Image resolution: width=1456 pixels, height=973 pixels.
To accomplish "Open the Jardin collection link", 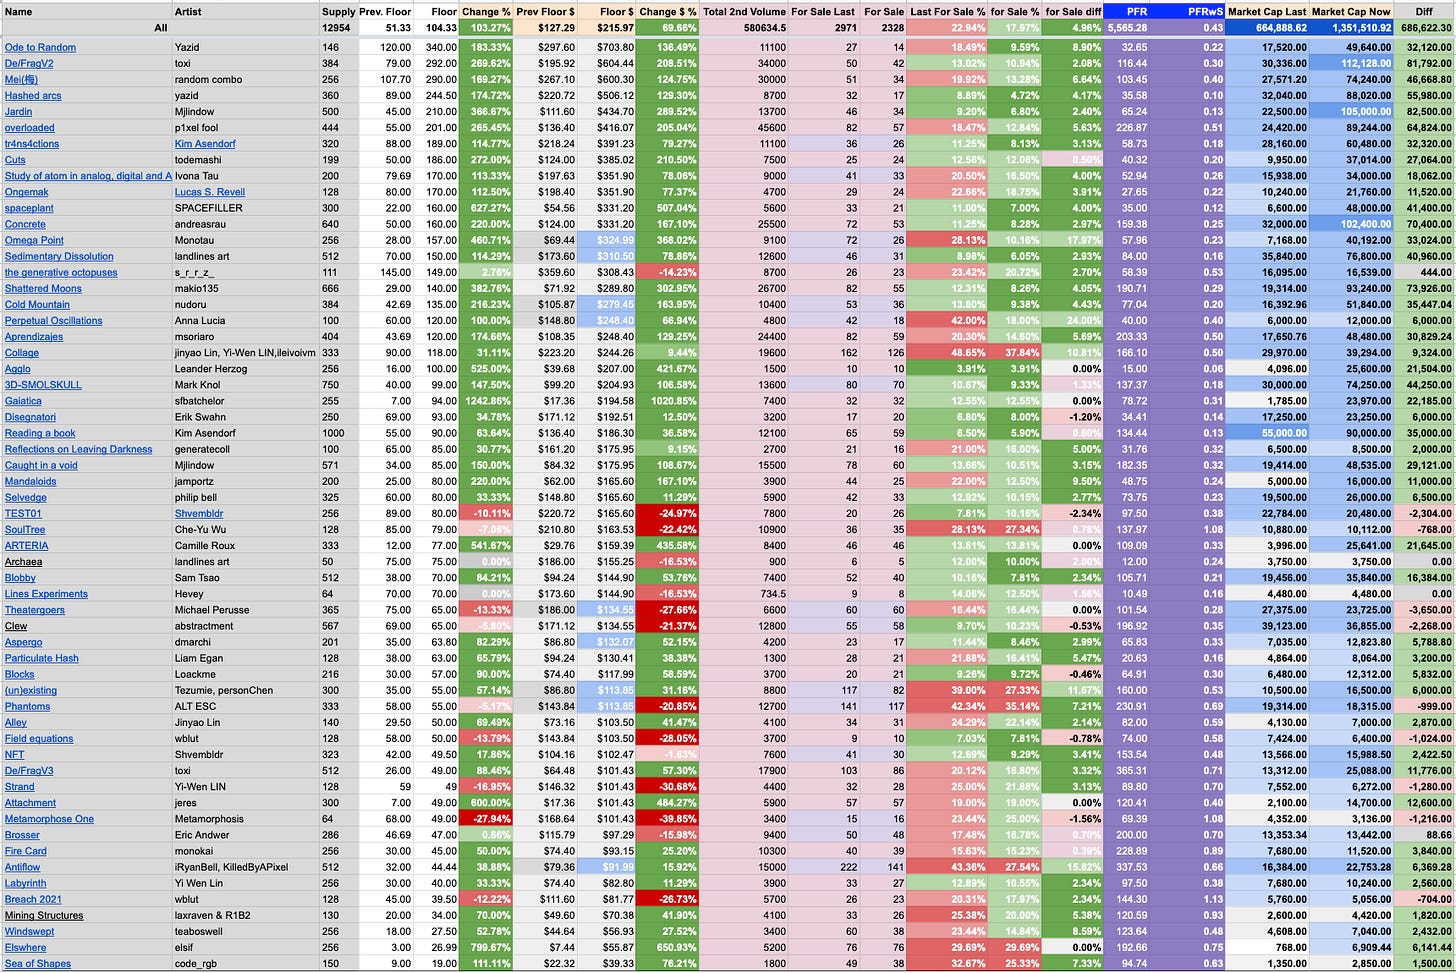I will pos(18,111).
